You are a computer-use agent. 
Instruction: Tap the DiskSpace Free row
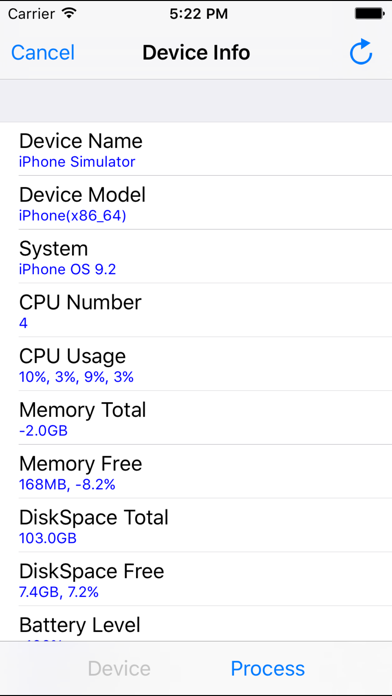(196, 579)
